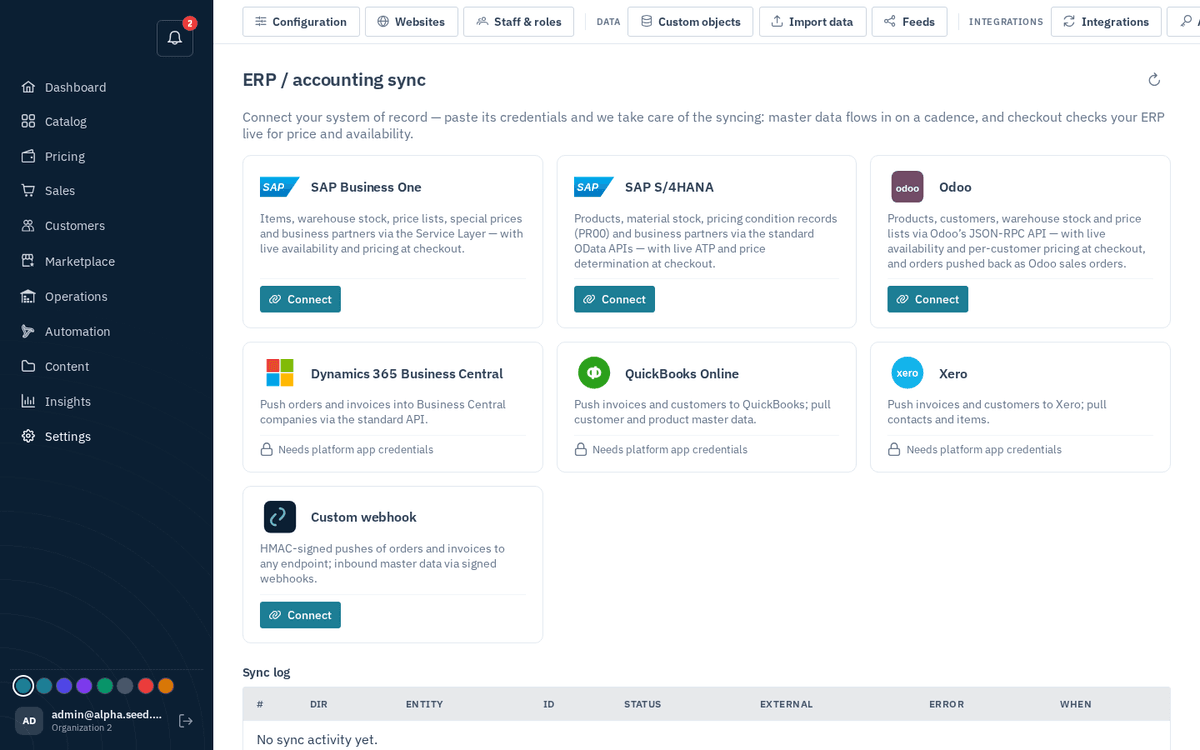Select the indigo theme color swatch

coord(64,686)
